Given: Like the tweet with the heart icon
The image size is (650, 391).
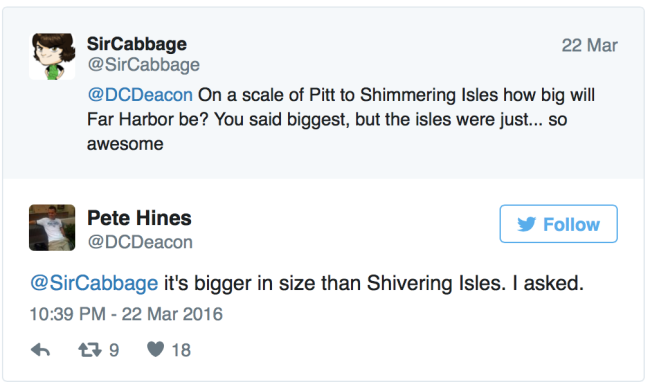Looking at the screenshot, I should pos(155,349).
